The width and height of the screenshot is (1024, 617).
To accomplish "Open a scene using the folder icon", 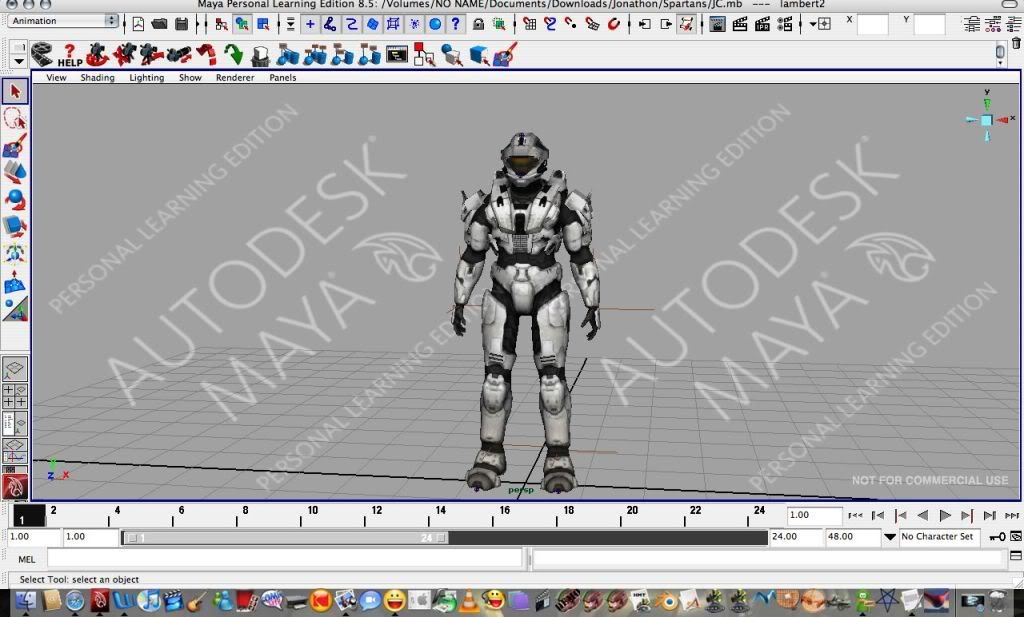I will (159, 24).
